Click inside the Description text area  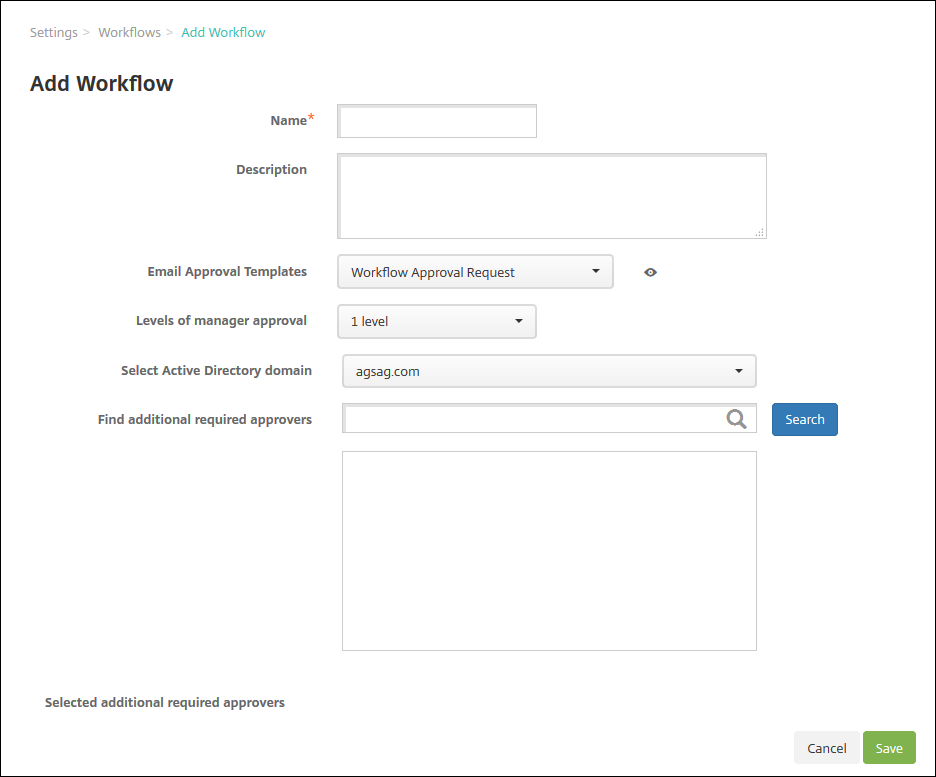[551, 196]
